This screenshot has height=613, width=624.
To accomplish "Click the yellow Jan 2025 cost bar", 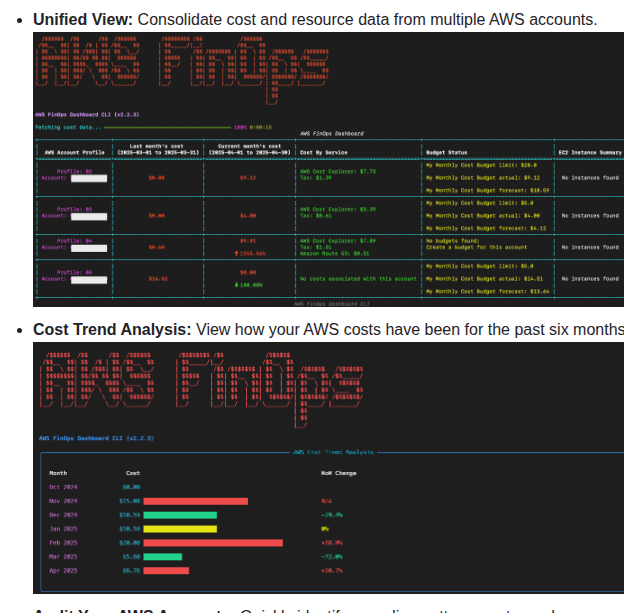I will 180,529.
